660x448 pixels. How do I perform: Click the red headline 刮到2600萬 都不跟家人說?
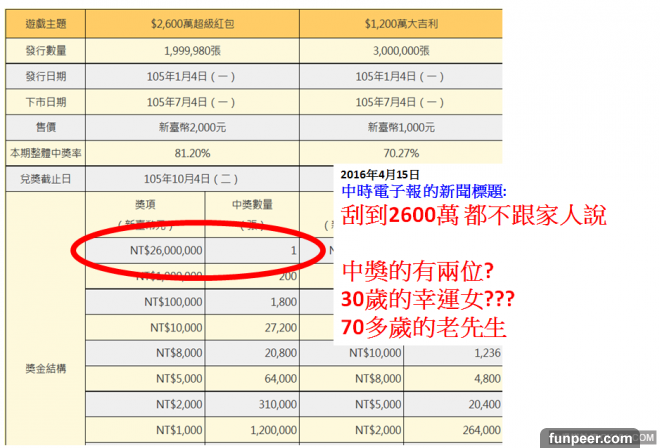[473, 215]
